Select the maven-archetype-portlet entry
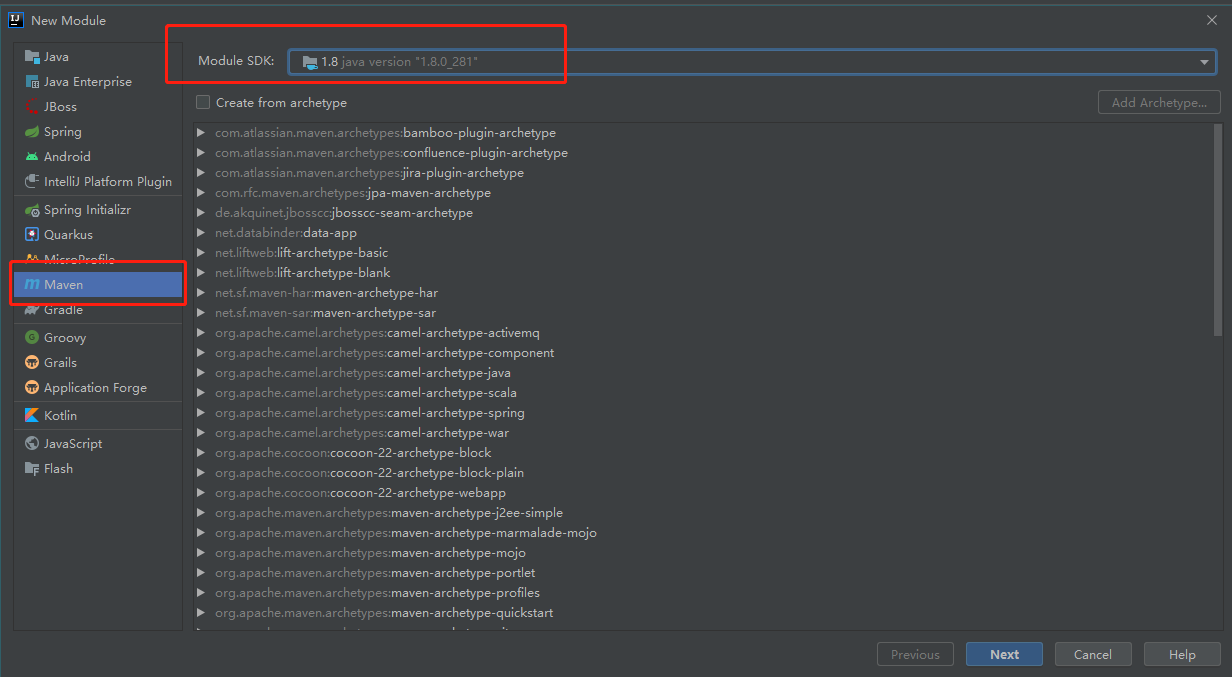The width and height of the screenshot is (1232, 677). (x=463, y=573)
